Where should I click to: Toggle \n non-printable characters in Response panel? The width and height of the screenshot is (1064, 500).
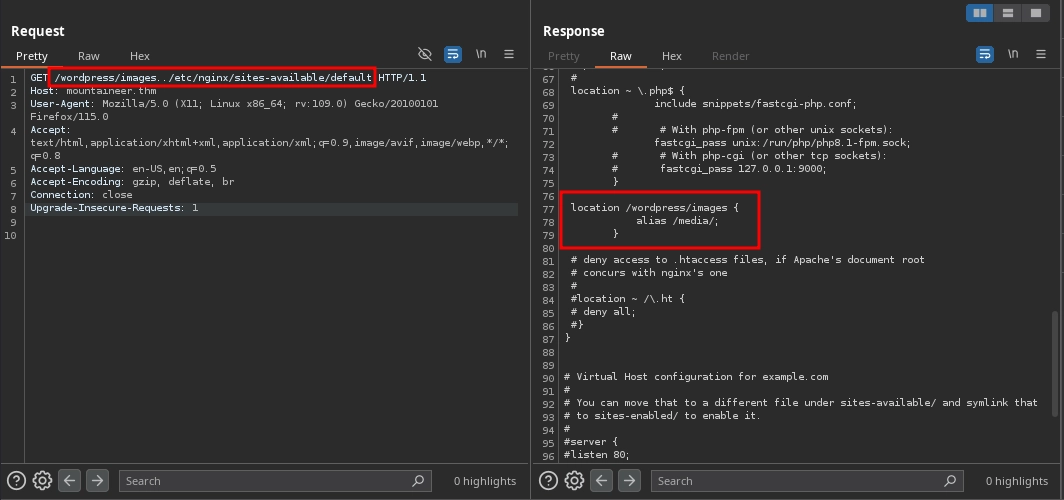(x=1013, y=54)
